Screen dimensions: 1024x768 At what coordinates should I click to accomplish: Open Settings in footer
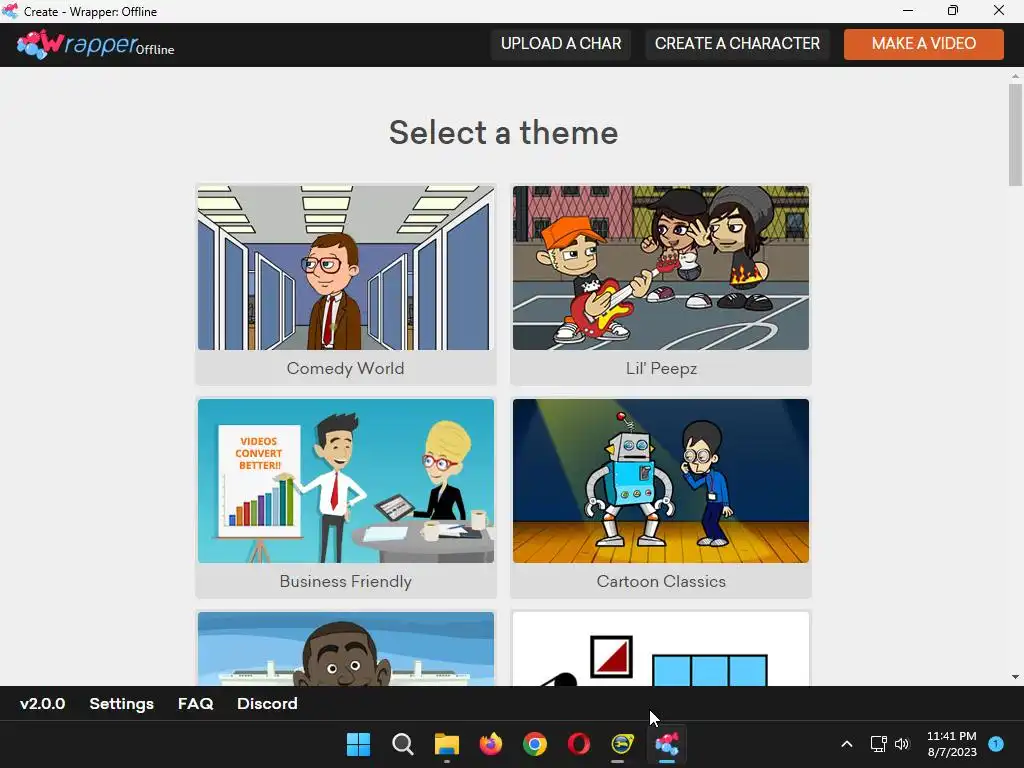(121, 703)
